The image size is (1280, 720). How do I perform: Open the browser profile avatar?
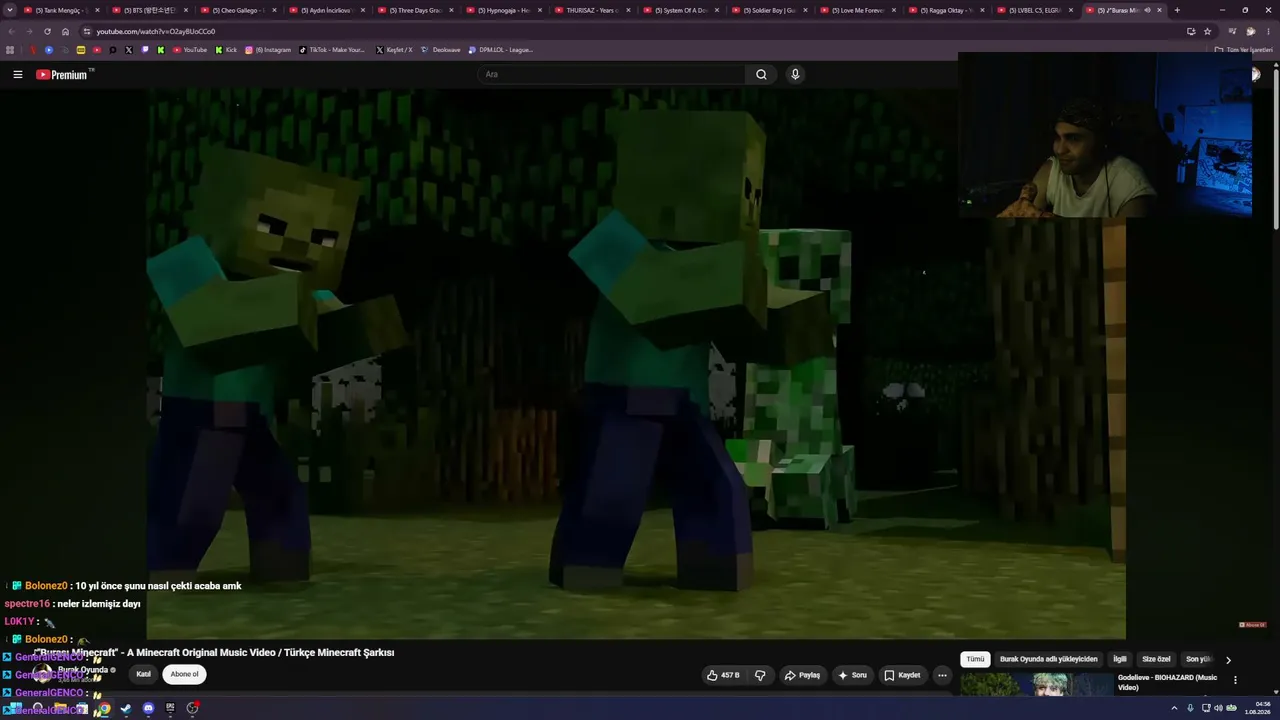pos(1251,31)
